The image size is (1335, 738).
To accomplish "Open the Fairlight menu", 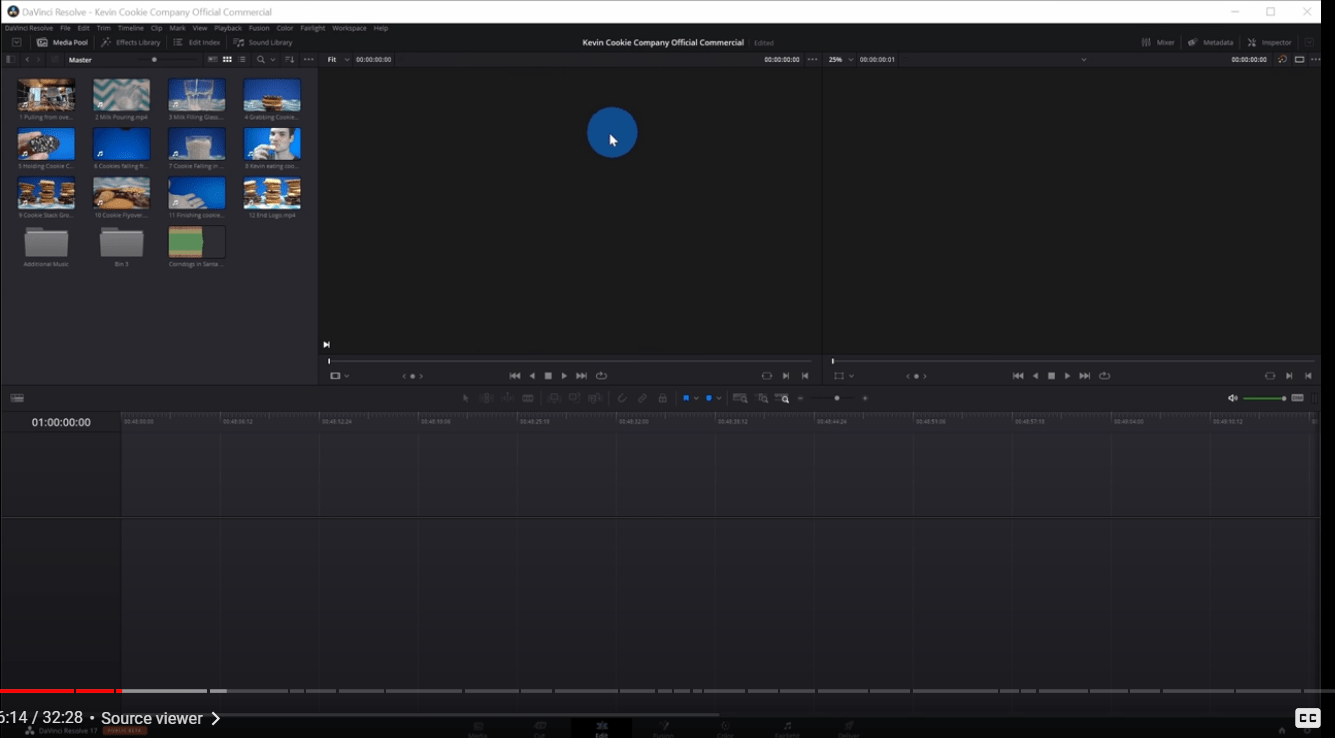I will click(313, 28).
